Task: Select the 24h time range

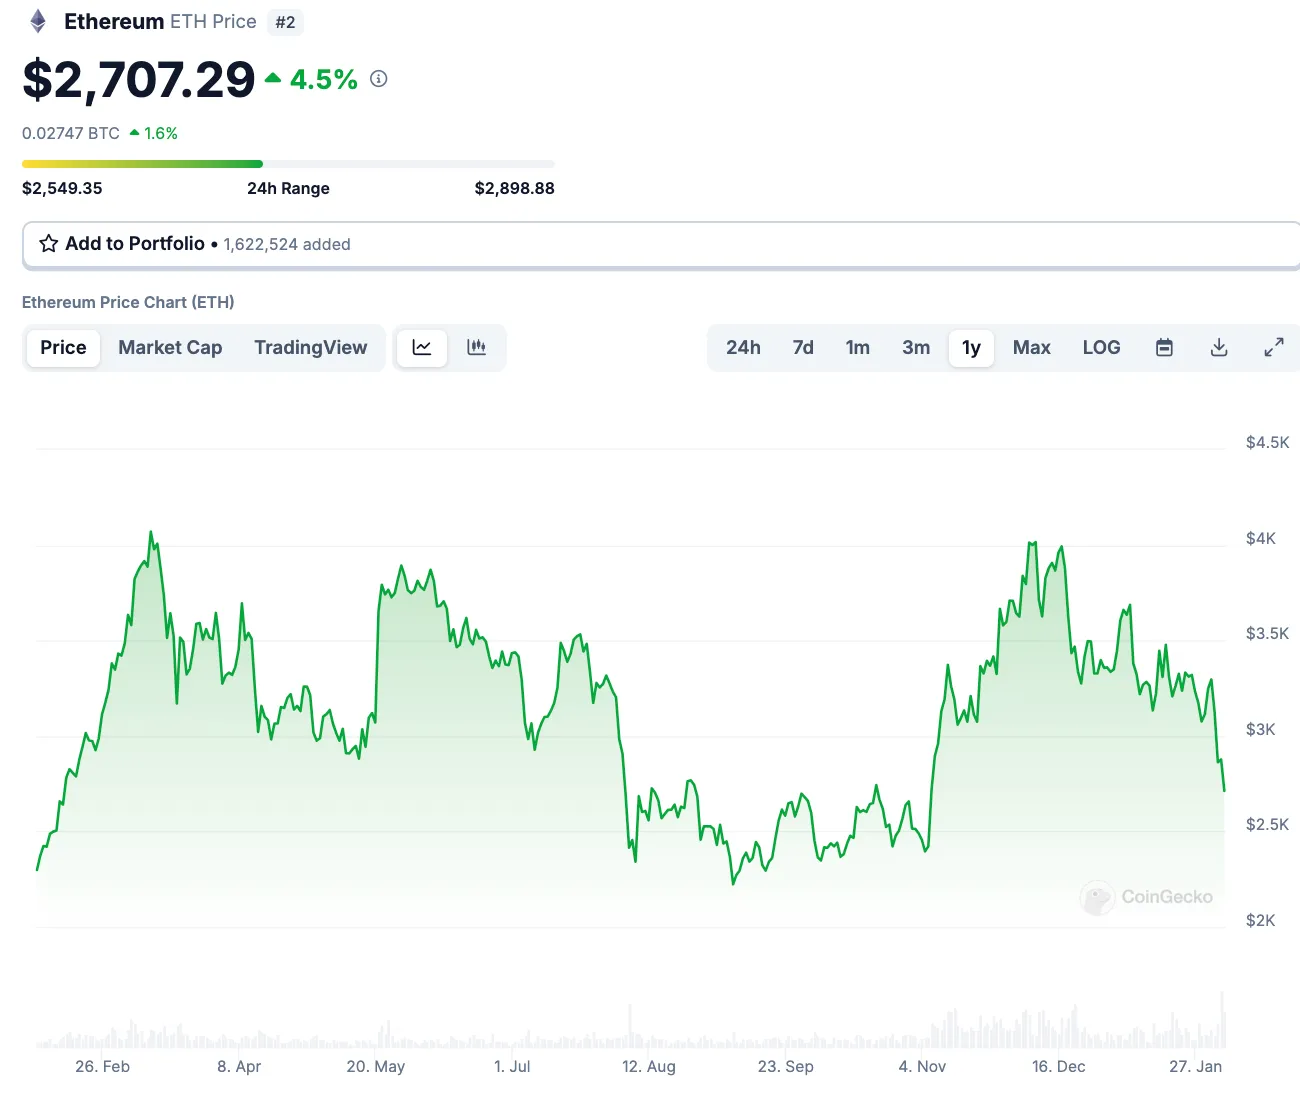Action: [x=743, y=347]
